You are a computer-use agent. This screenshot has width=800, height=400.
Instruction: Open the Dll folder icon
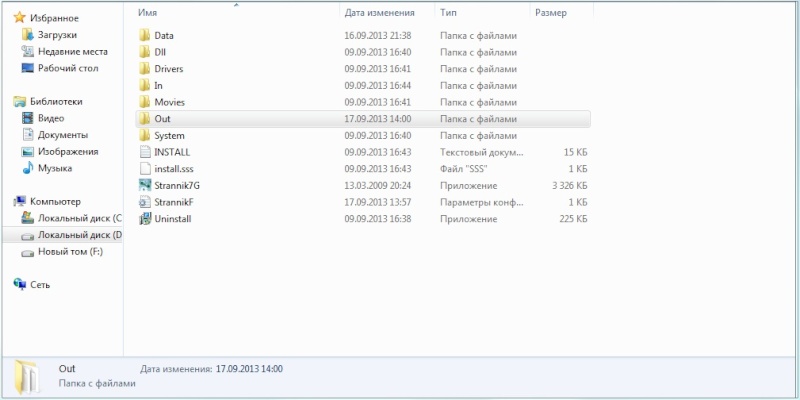[x=145, y=52]
